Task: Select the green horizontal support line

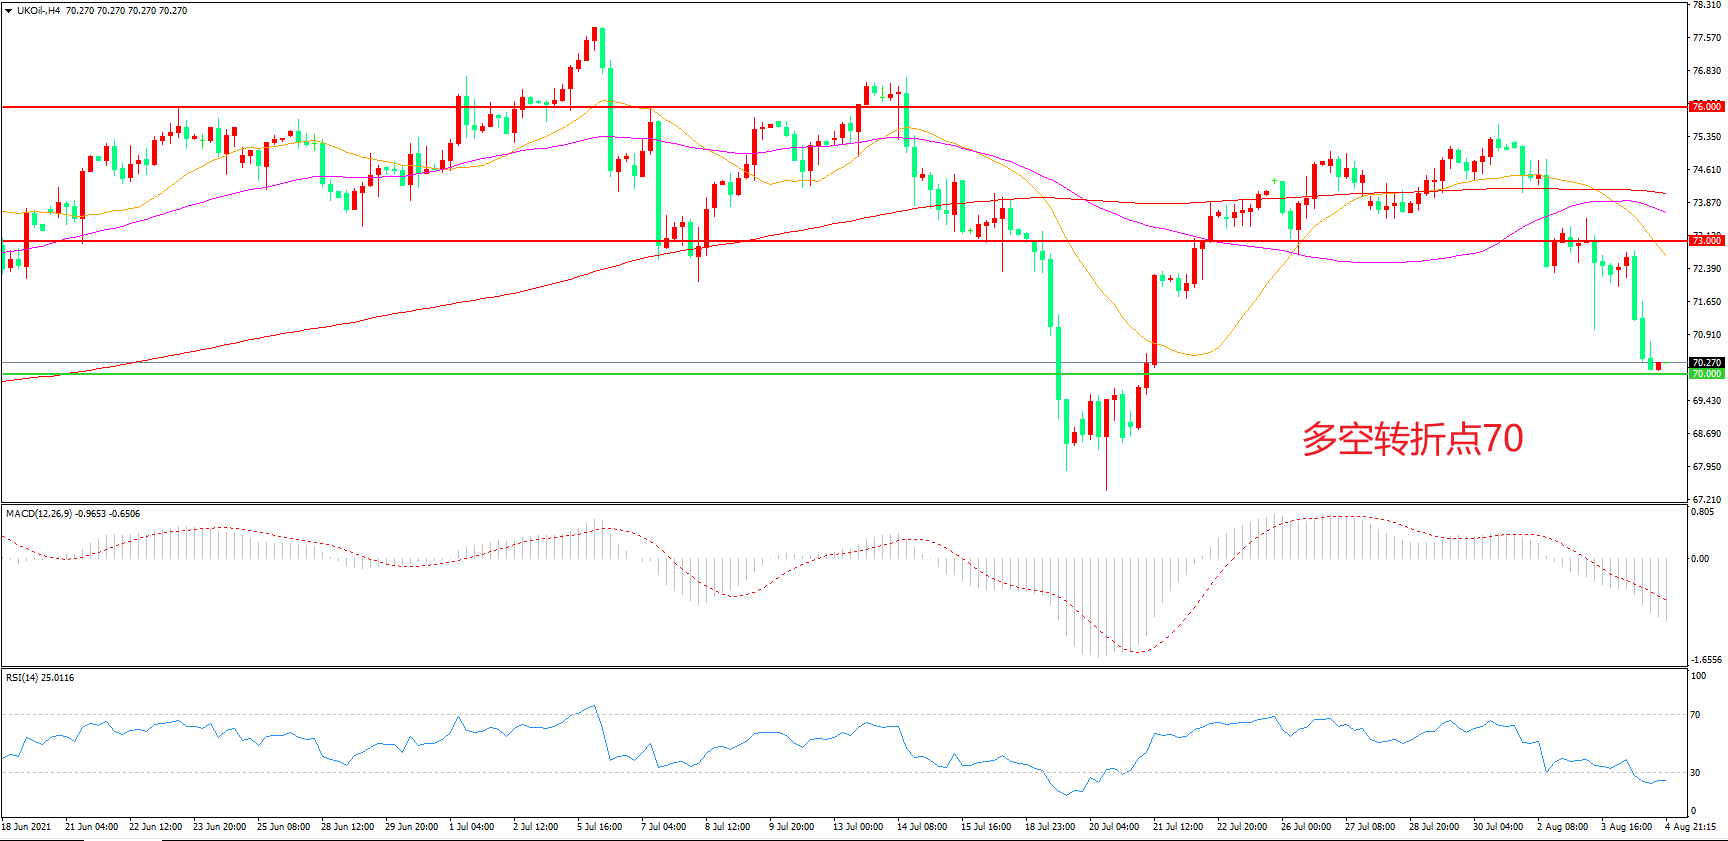Action: pos(800,374)
